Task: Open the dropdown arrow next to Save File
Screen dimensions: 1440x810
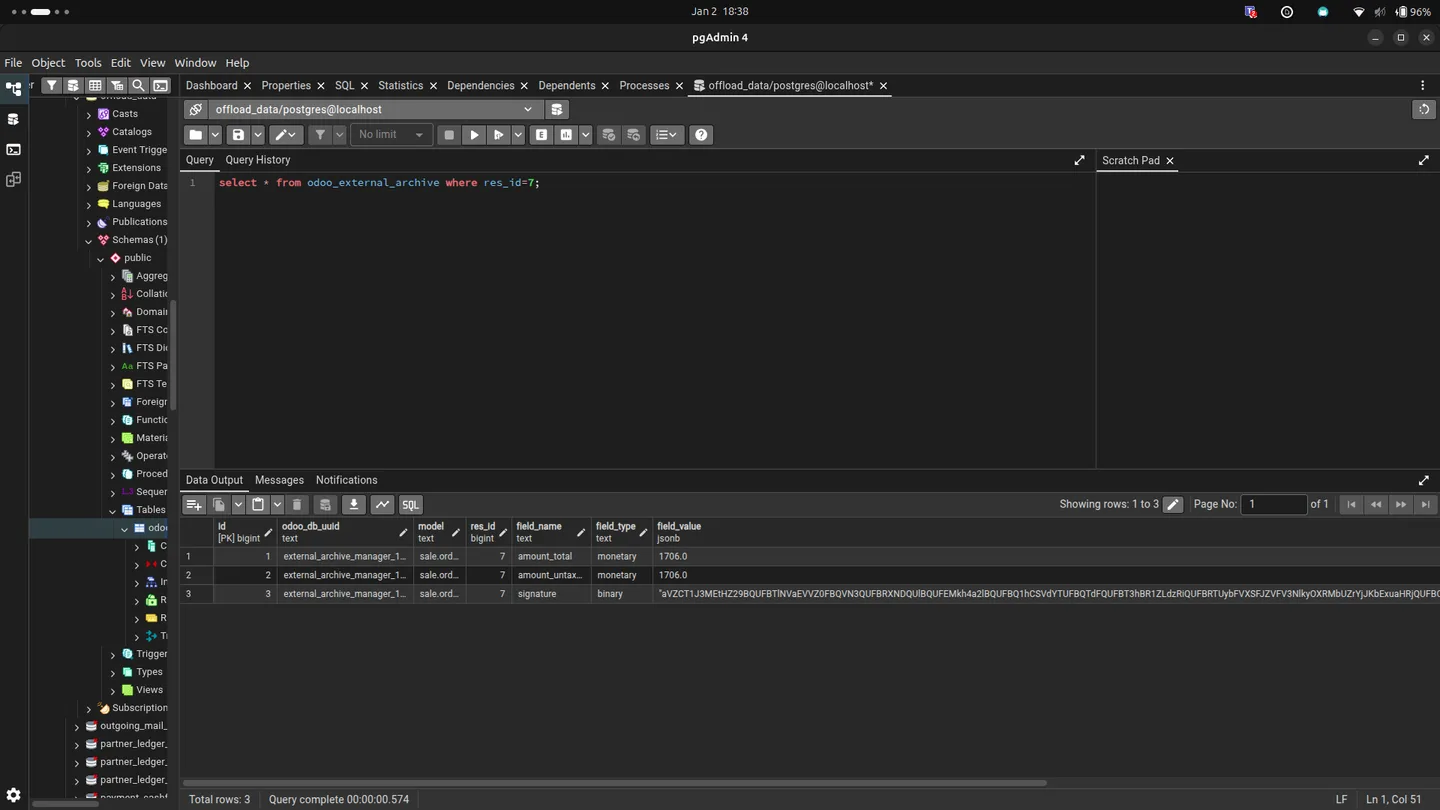Action: point(257,135)
